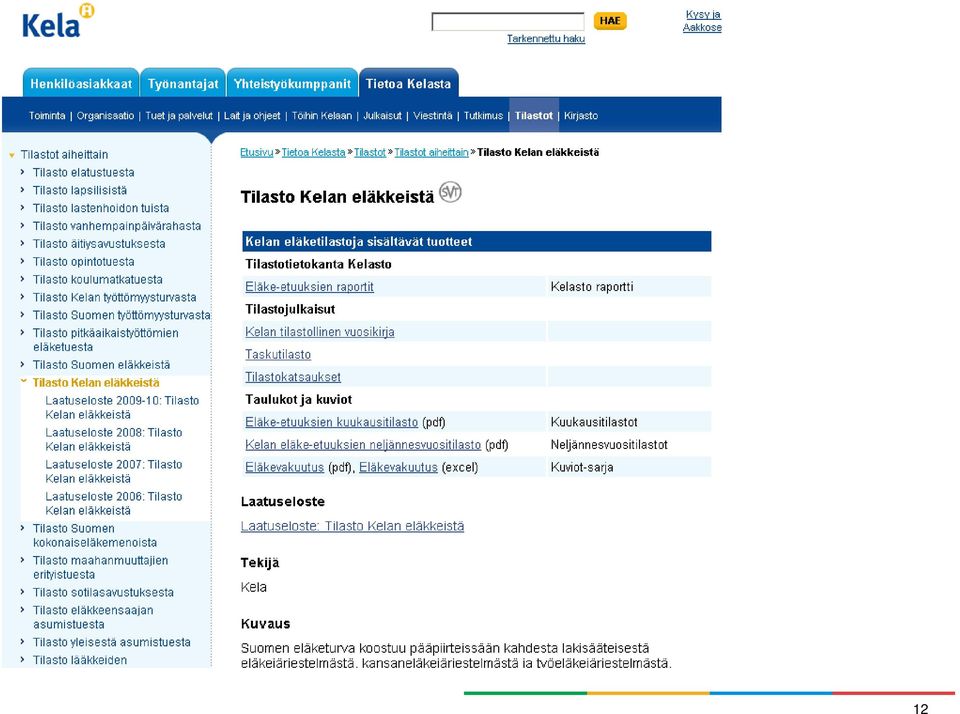Select the Tietoa Kelasta tab
This screenshot has width=960, height=714.
408,84
